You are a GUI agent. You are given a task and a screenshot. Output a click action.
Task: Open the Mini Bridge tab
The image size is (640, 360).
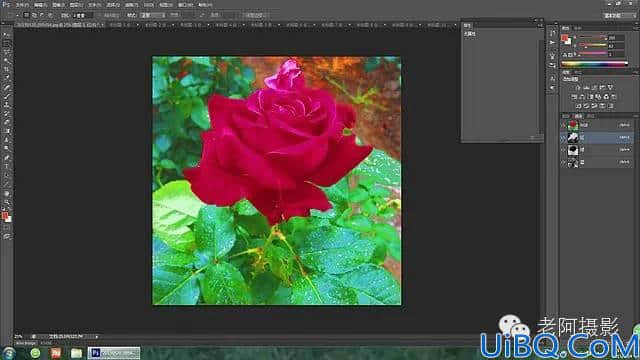click(x=26, y=343)
